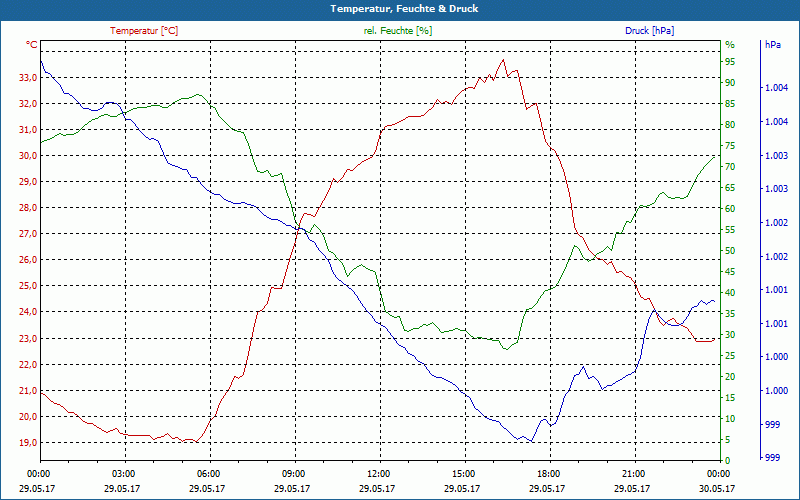
Task: Click the green '95' humidity axis value
Action: [x=731, y=62]
